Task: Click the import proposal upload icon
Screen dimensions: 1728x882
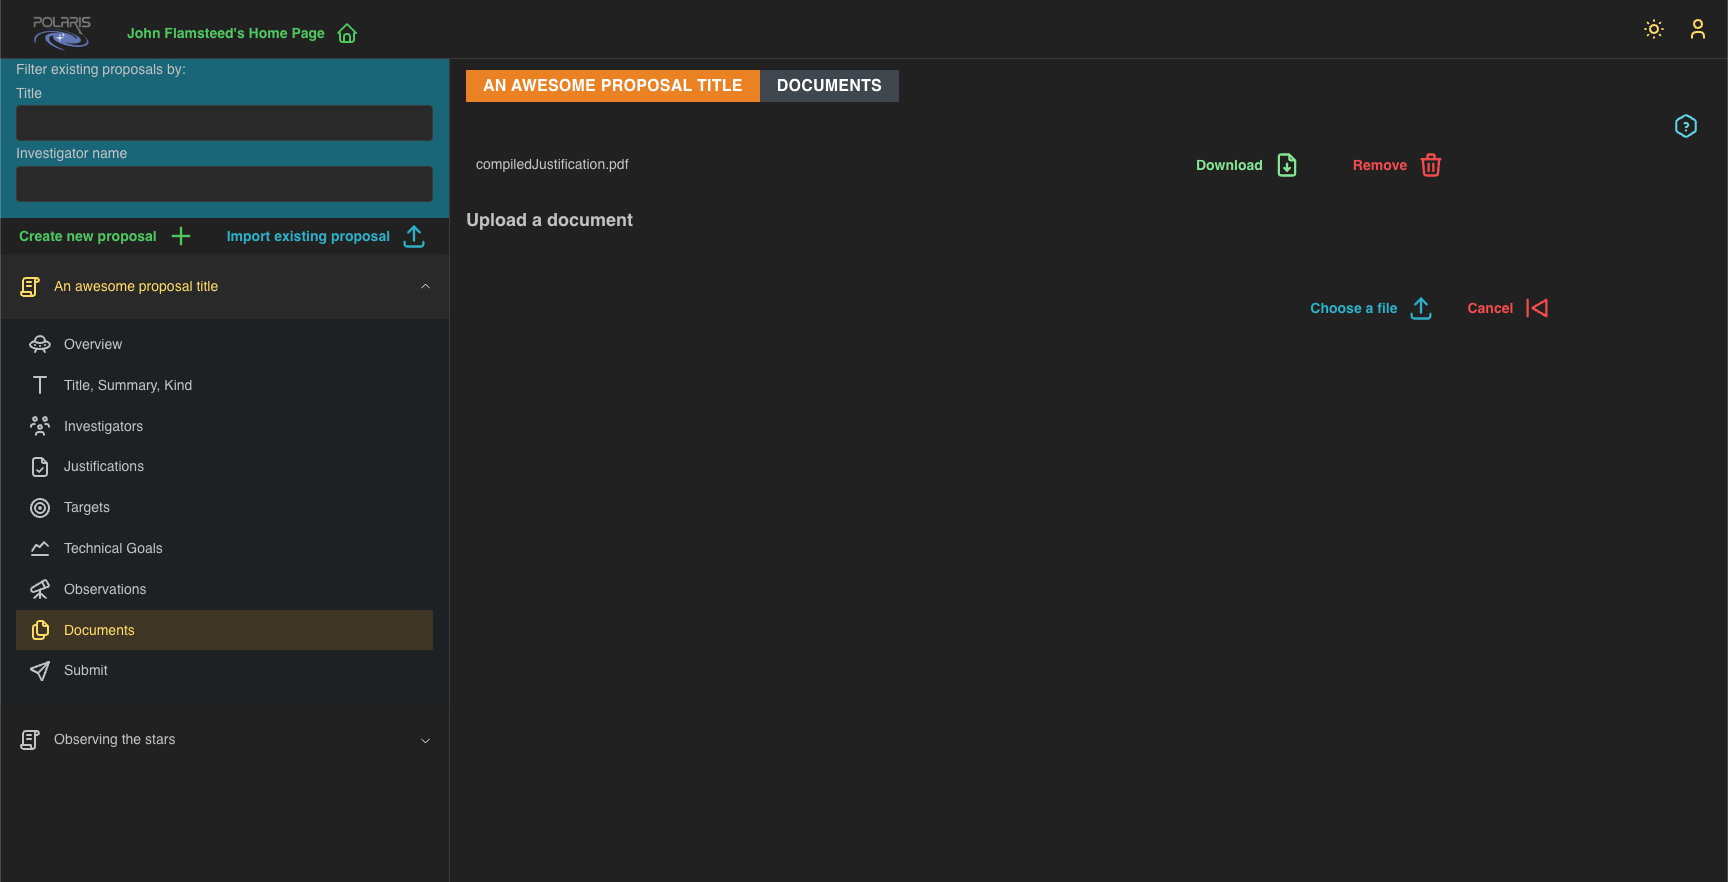Action: tap(414, 236)
